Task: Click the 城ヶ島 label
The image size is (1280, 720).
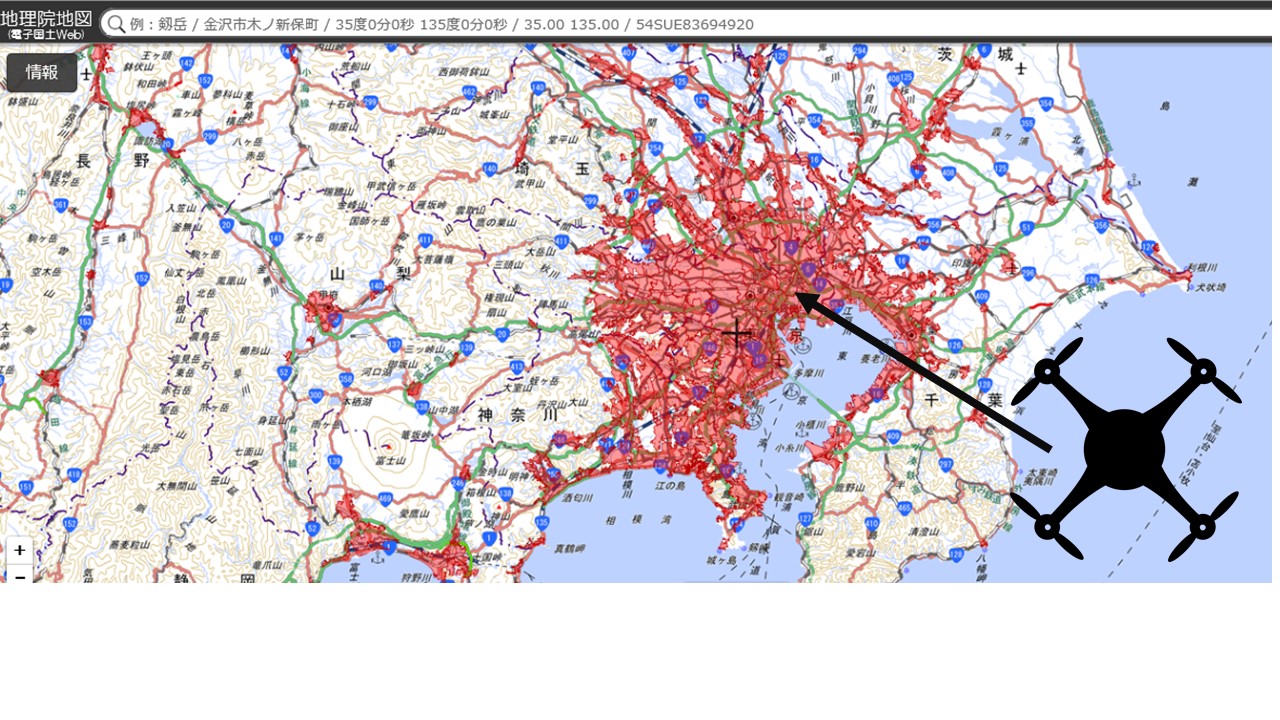Action: pyautogui.click(x=722, y=560)
